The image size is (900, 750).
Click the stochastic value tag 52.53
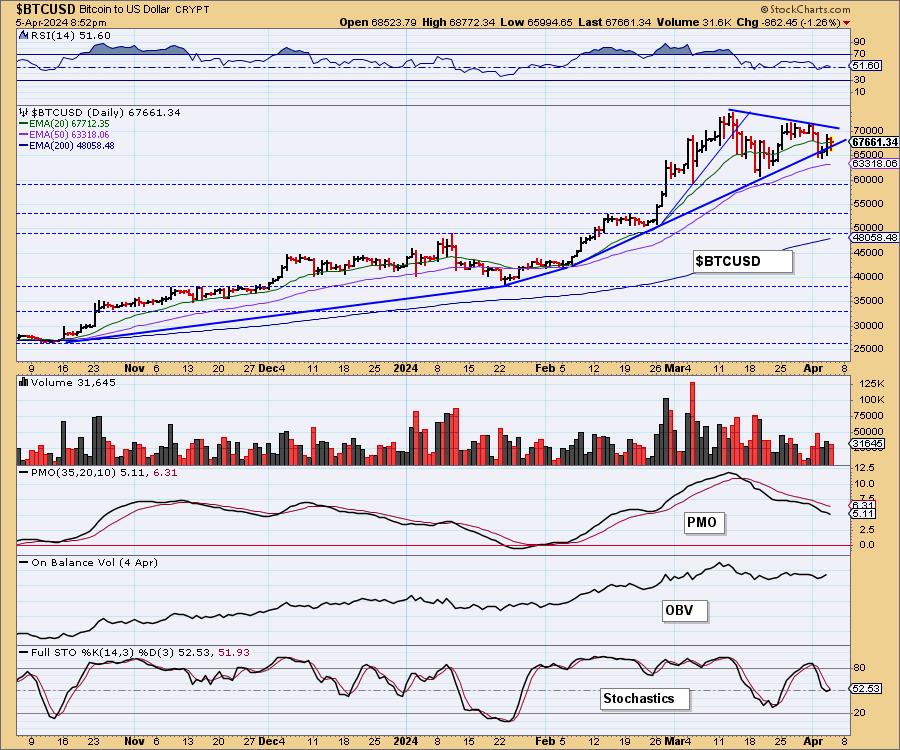(866, 689)
